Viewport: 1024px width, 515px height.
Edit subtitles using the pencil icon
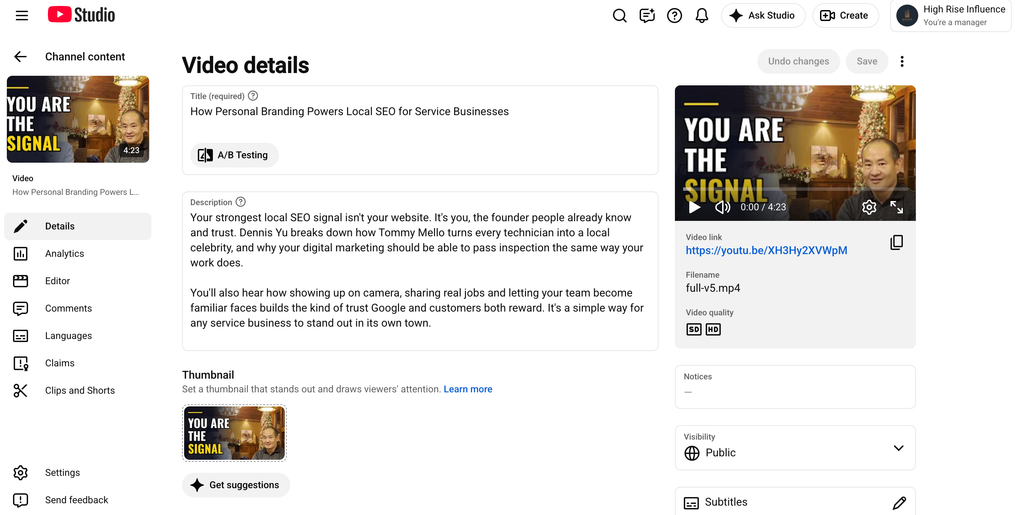[x=899, y=502]
